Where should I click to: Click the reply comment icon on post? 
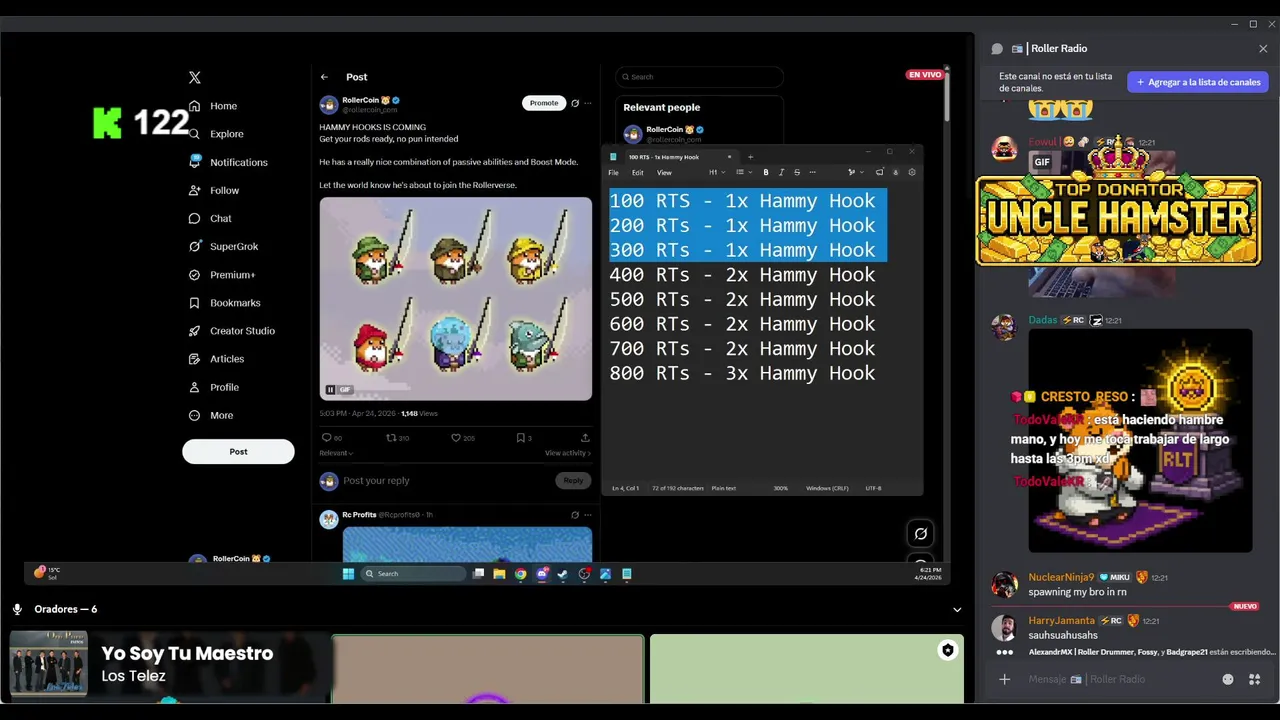(326, 438)
